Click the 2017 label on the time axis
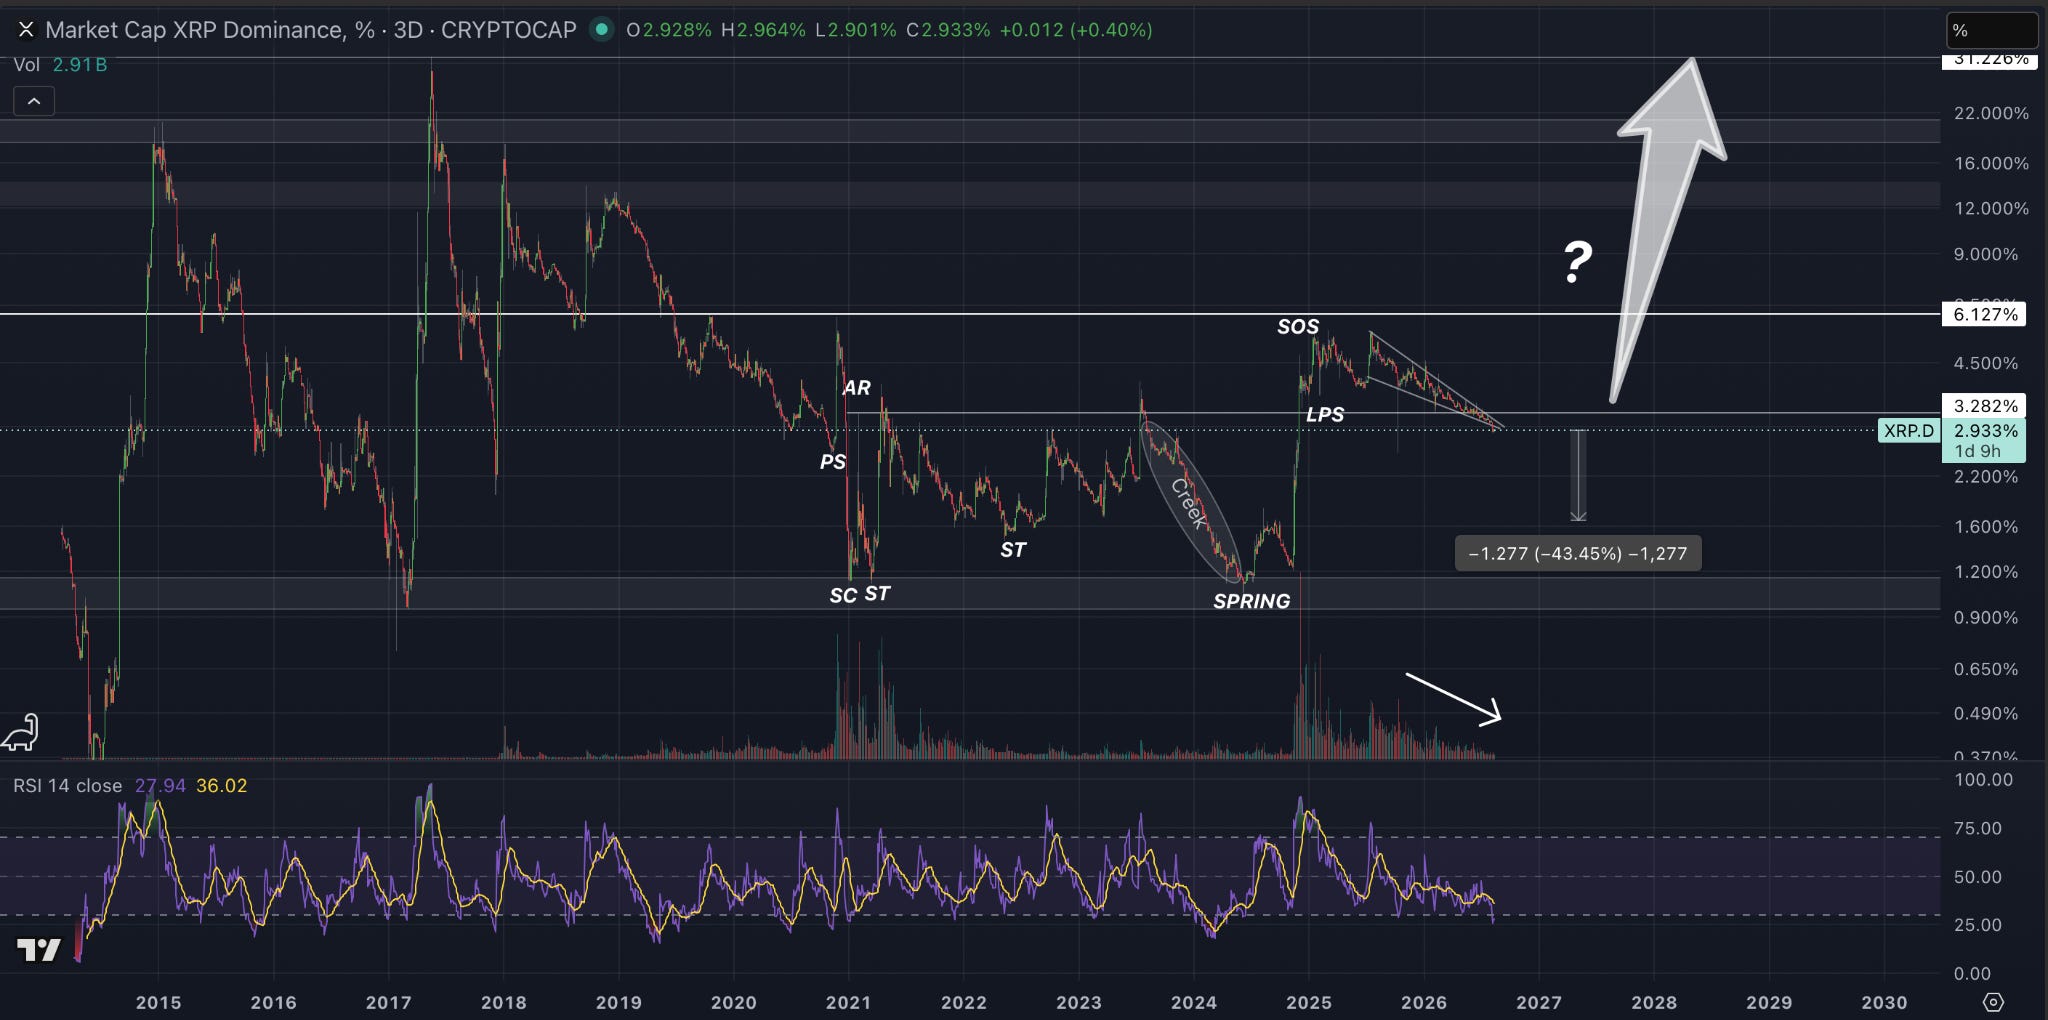 388,1003
